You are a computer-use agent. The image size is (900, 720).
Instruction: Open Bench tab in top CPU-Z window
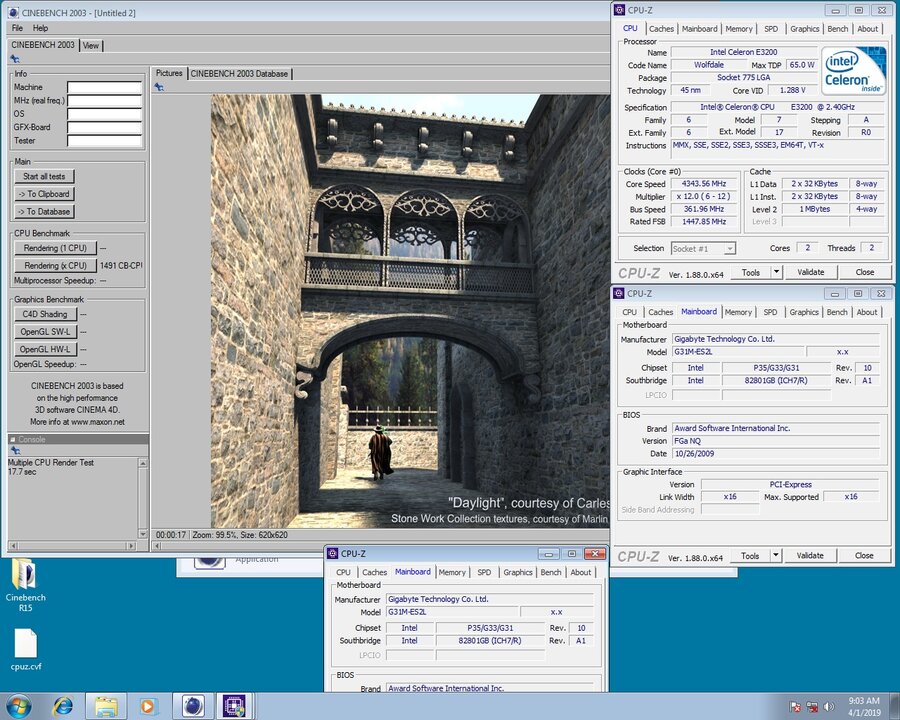pyautogui.click(x=837, y=29)
